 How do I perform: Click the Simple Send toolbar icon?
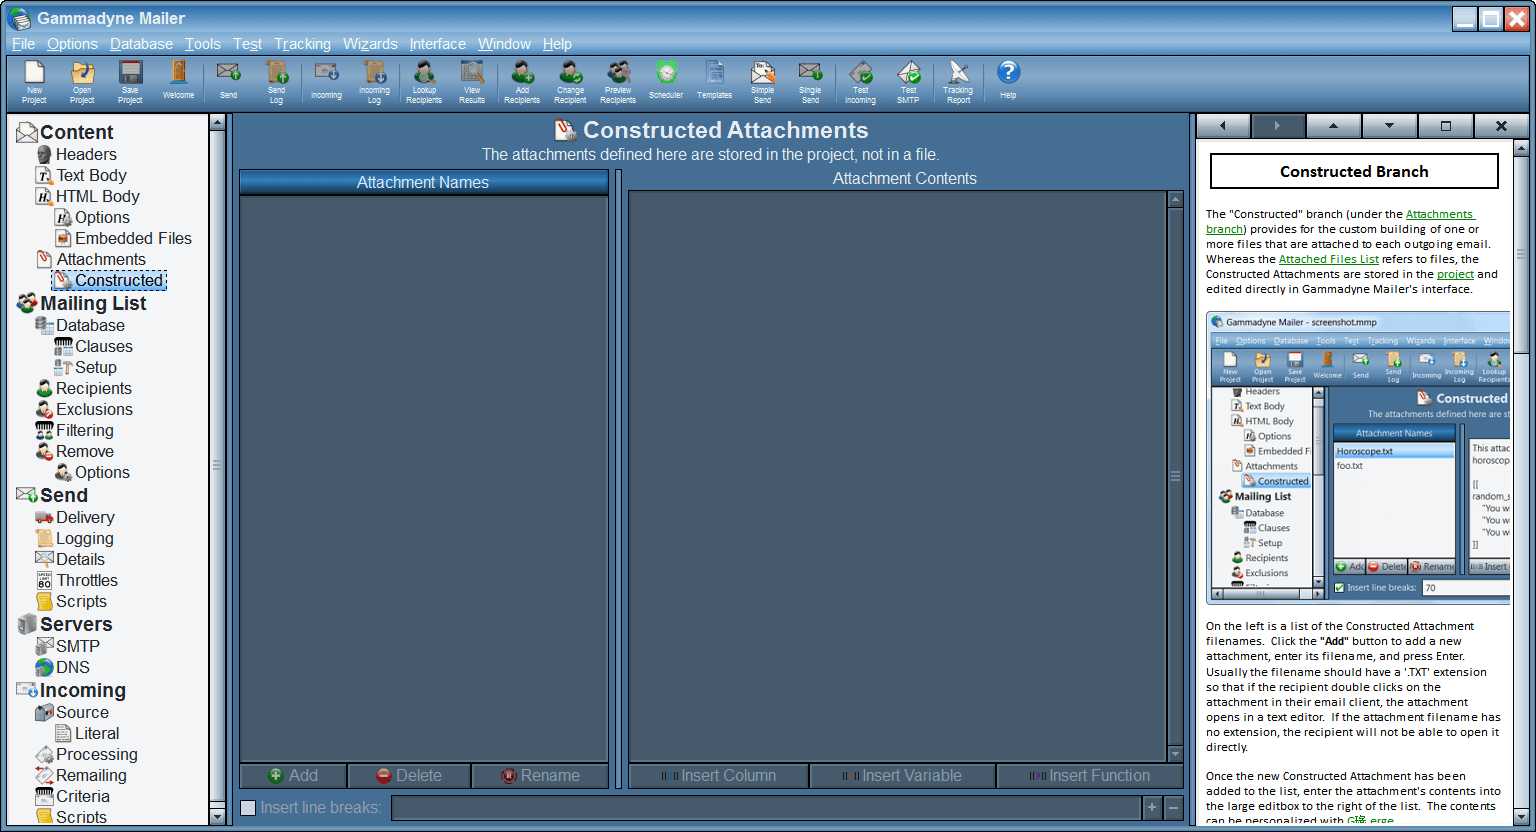click(762, 82)
